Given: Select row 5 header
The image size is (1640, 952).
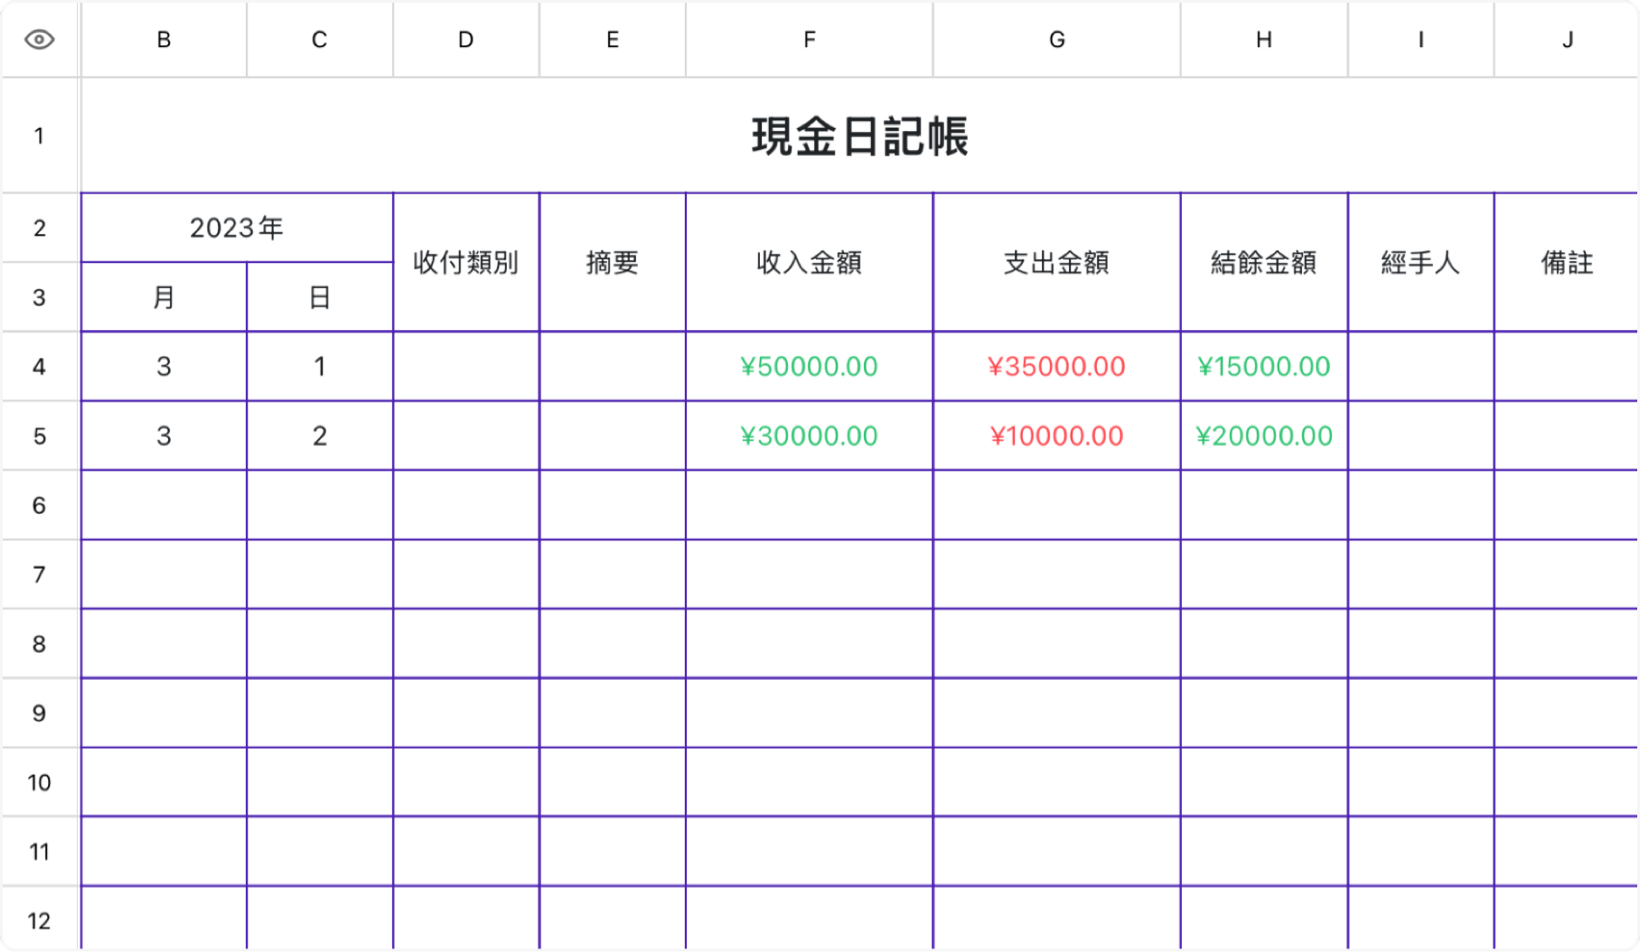Looking at the screenshot, I should (39, 436).
